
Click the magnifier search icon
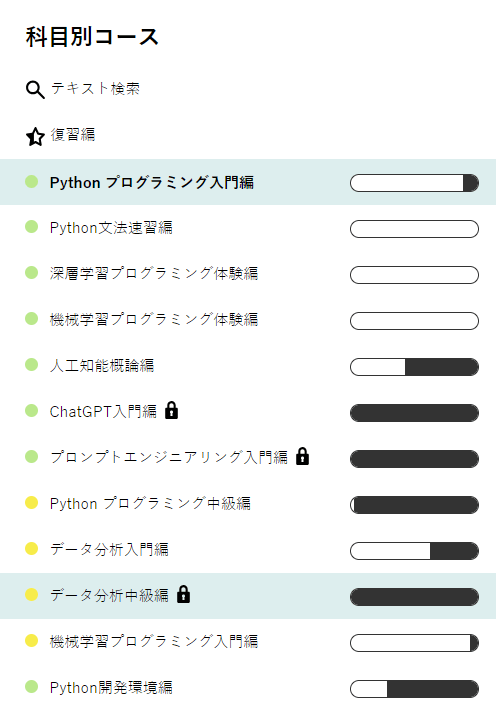click(x=35, y=89)
